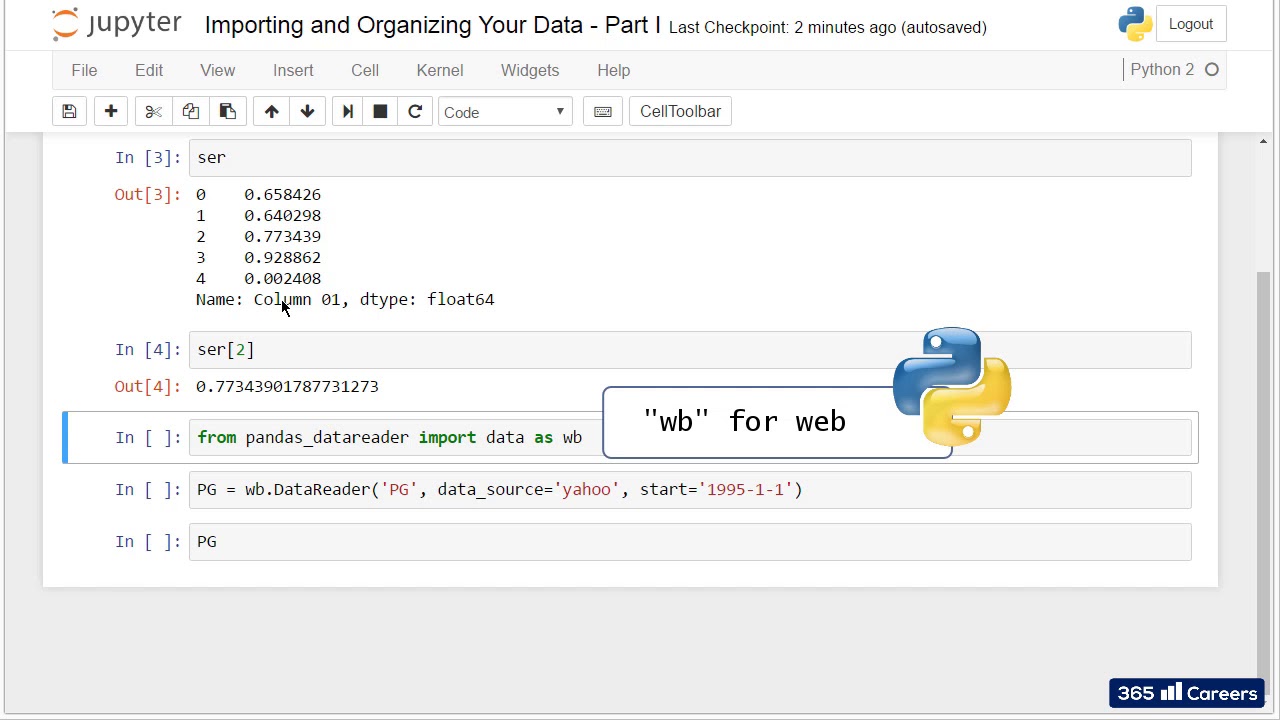Click the In [4]: prompt
Screen dimensions: 1280x720
click(x=148, y=350)
